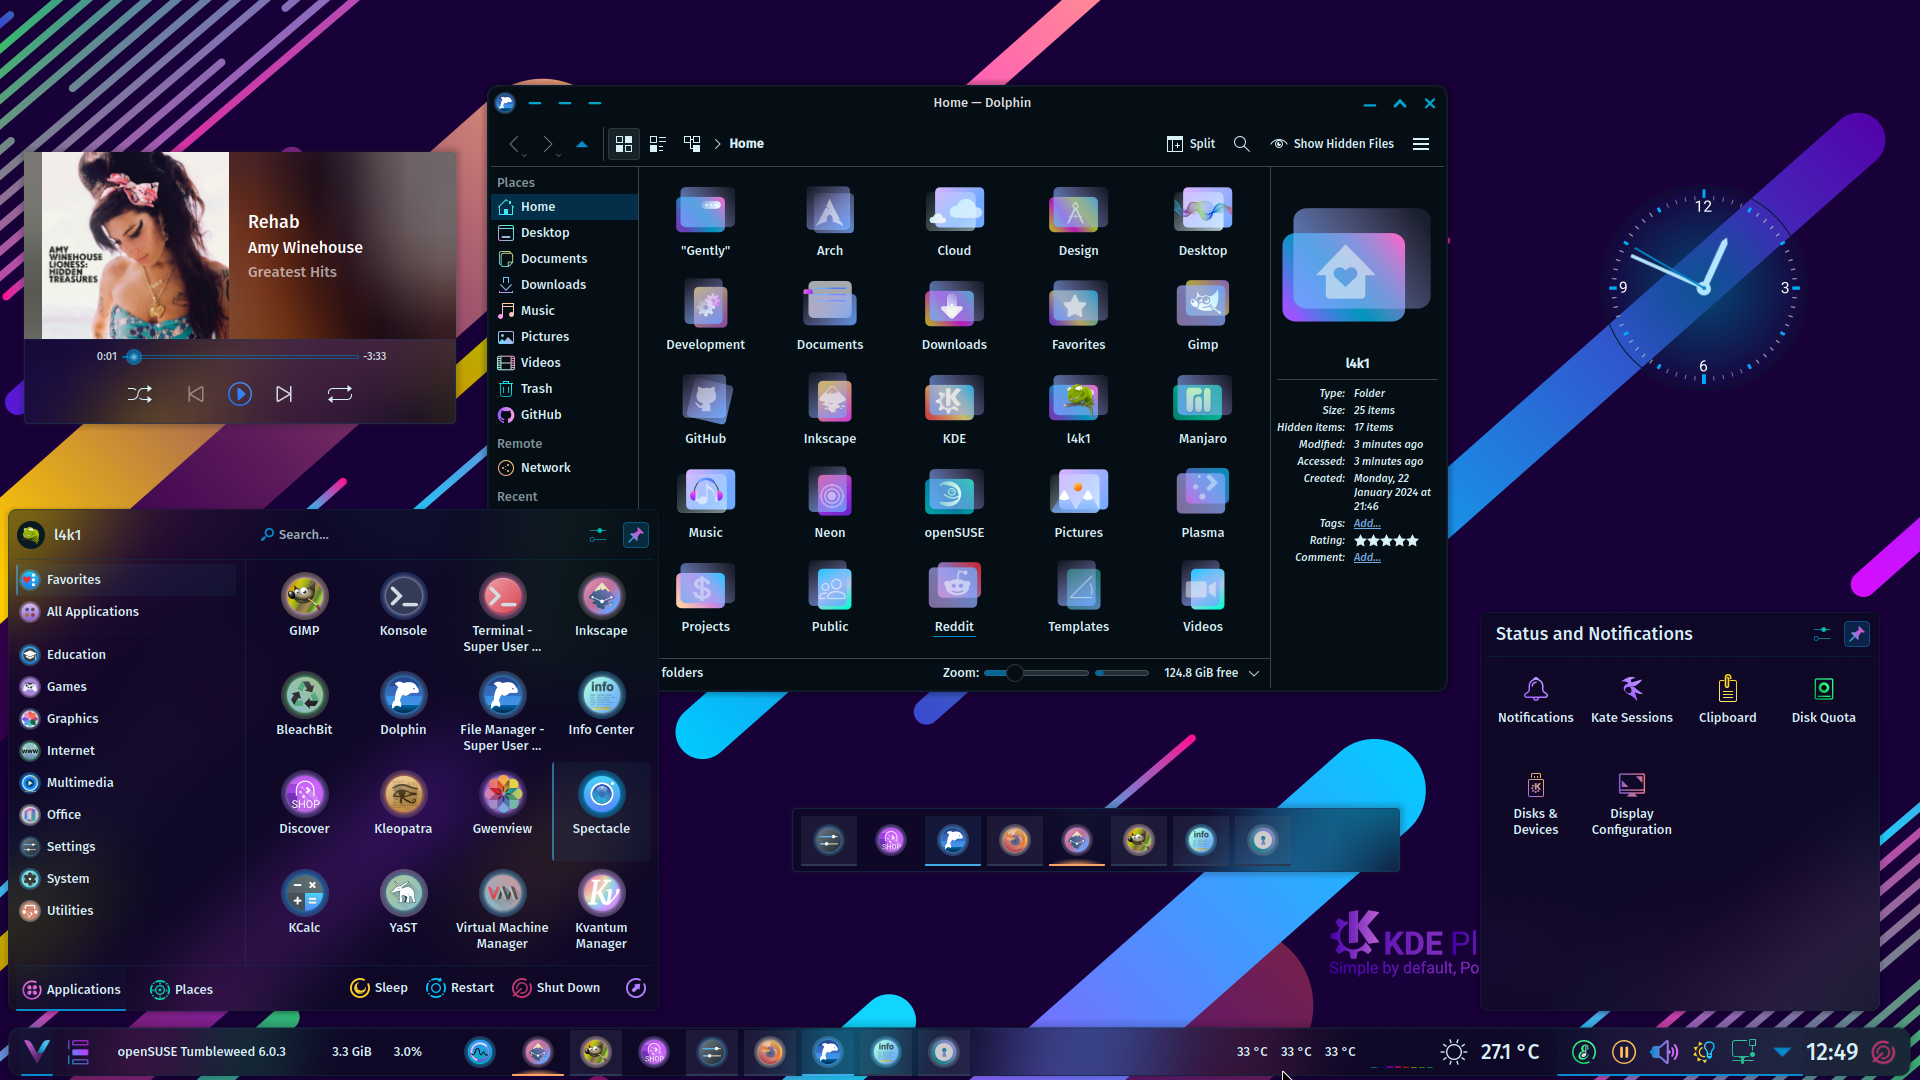Open the Notifications tray entry
The image size is (1920, 1080).
[x=1535, y=699]
